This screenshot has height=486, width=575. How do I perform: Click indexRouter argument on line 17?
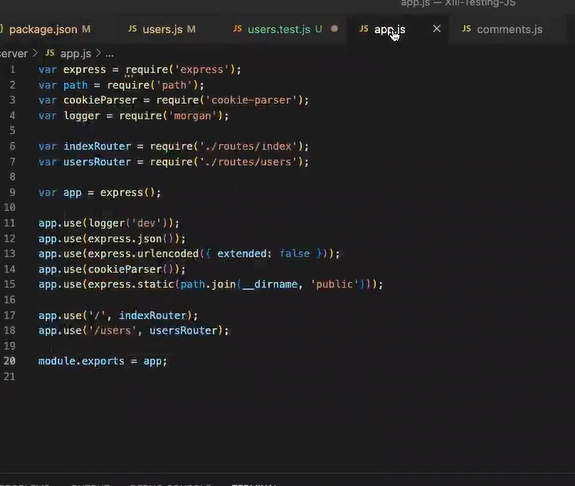pyautogui.click(x=153, y=315)
